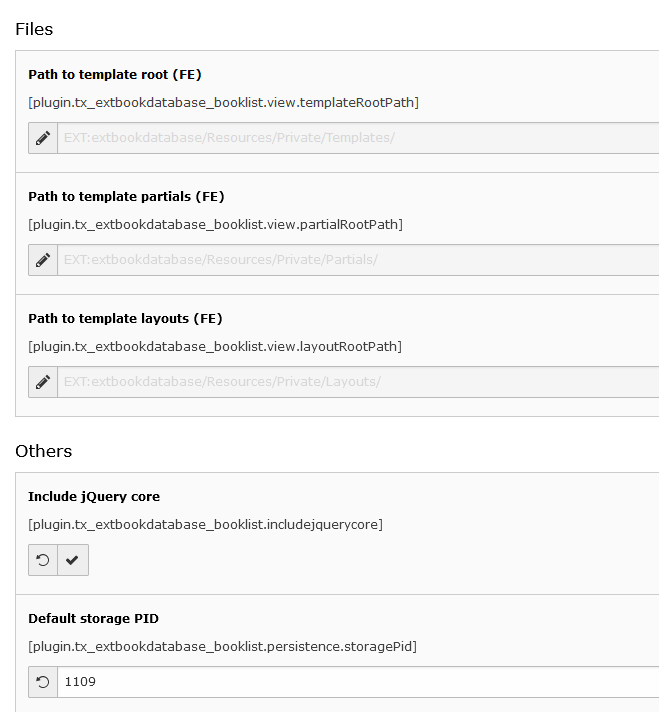
Task: Click the Others section heading
Action: [44, 451]
